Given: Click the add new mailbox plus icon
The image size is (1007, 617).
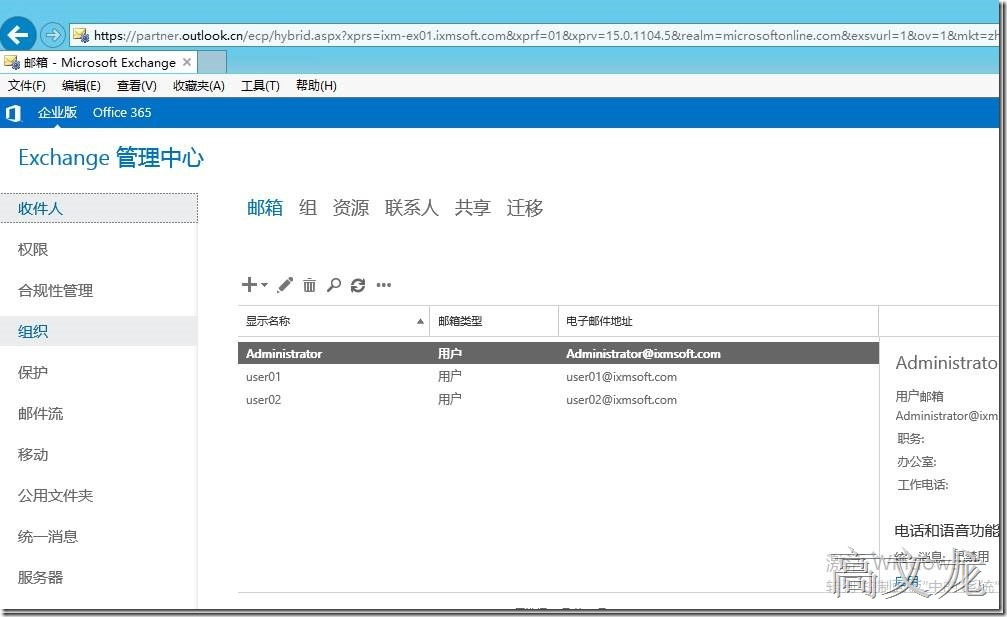Looking at the screenshot, I should pyautogui.click(x=249, y=284).
